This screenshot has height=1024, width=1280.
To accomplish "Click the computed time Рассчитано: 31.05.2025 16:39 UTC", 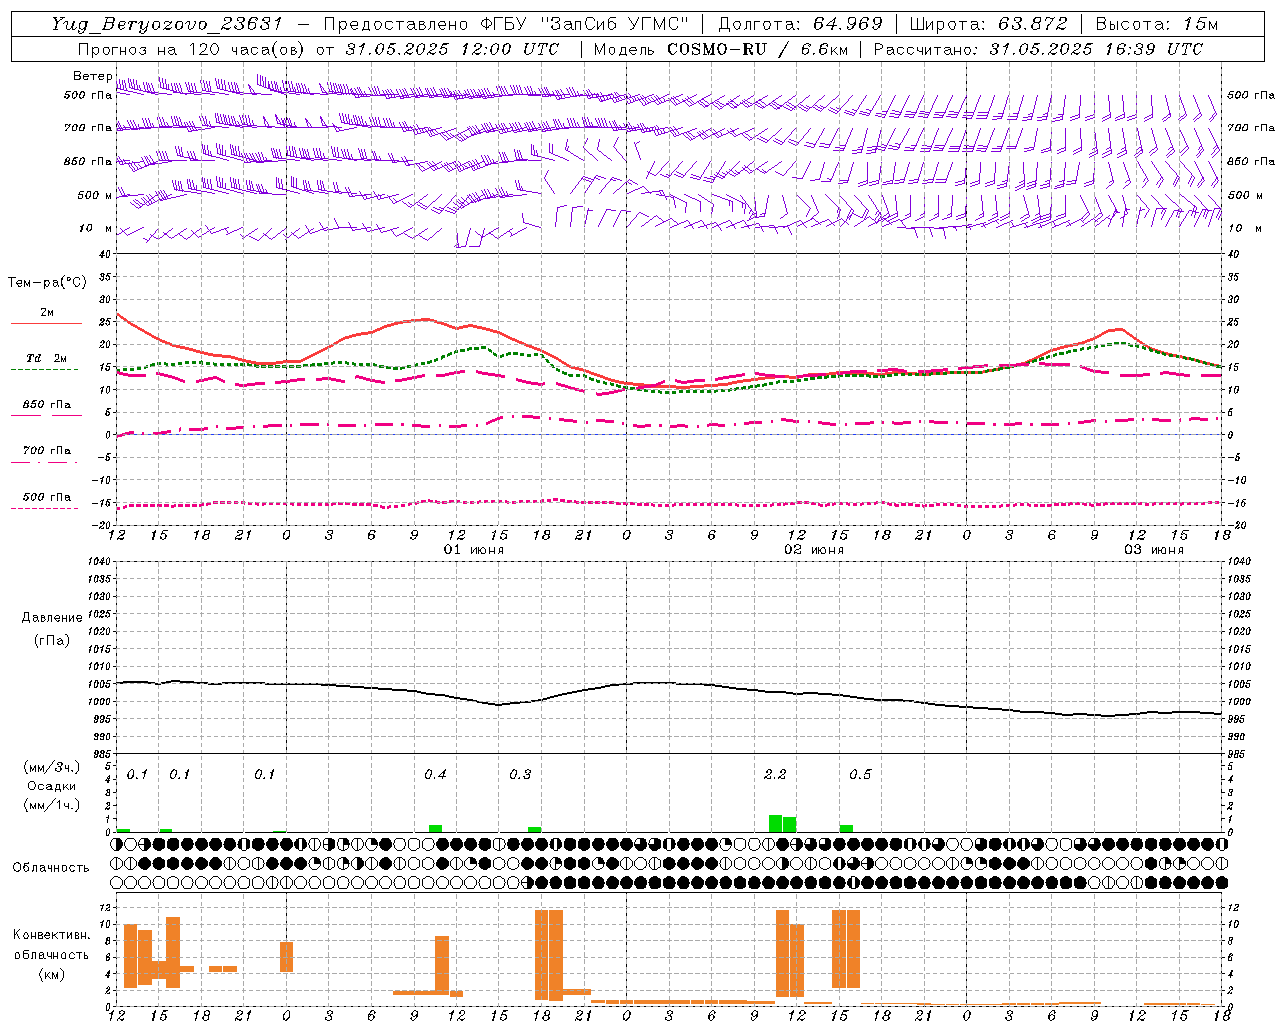I will [1038, 49].
